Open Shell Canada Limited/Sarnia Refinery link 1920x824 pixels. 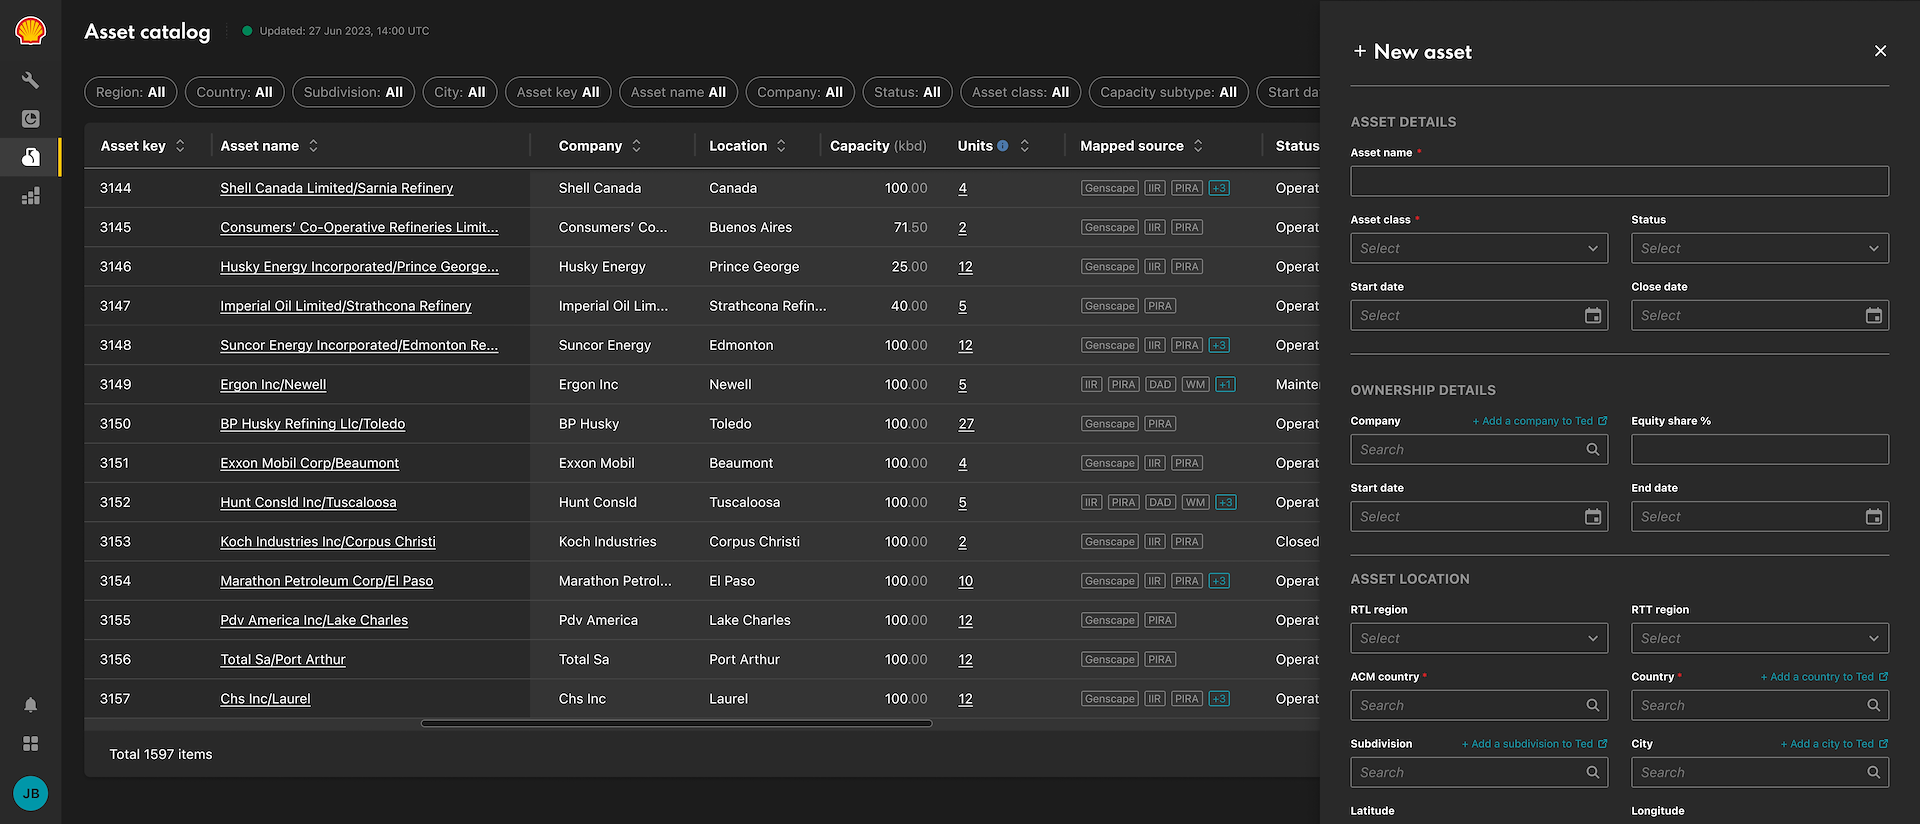(336, 188)
